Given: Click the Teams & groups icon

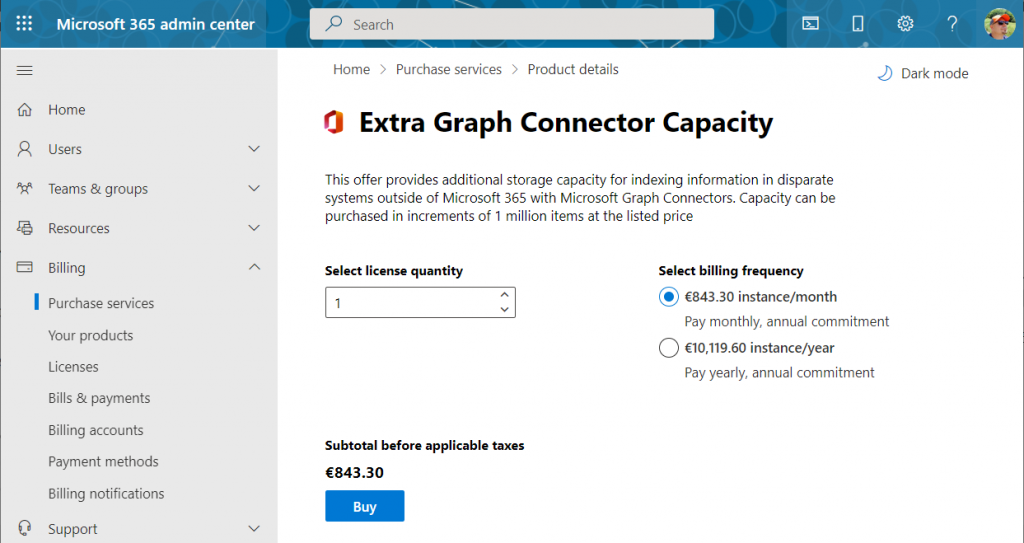Looking at the screenshot, I should pos(25,189).
